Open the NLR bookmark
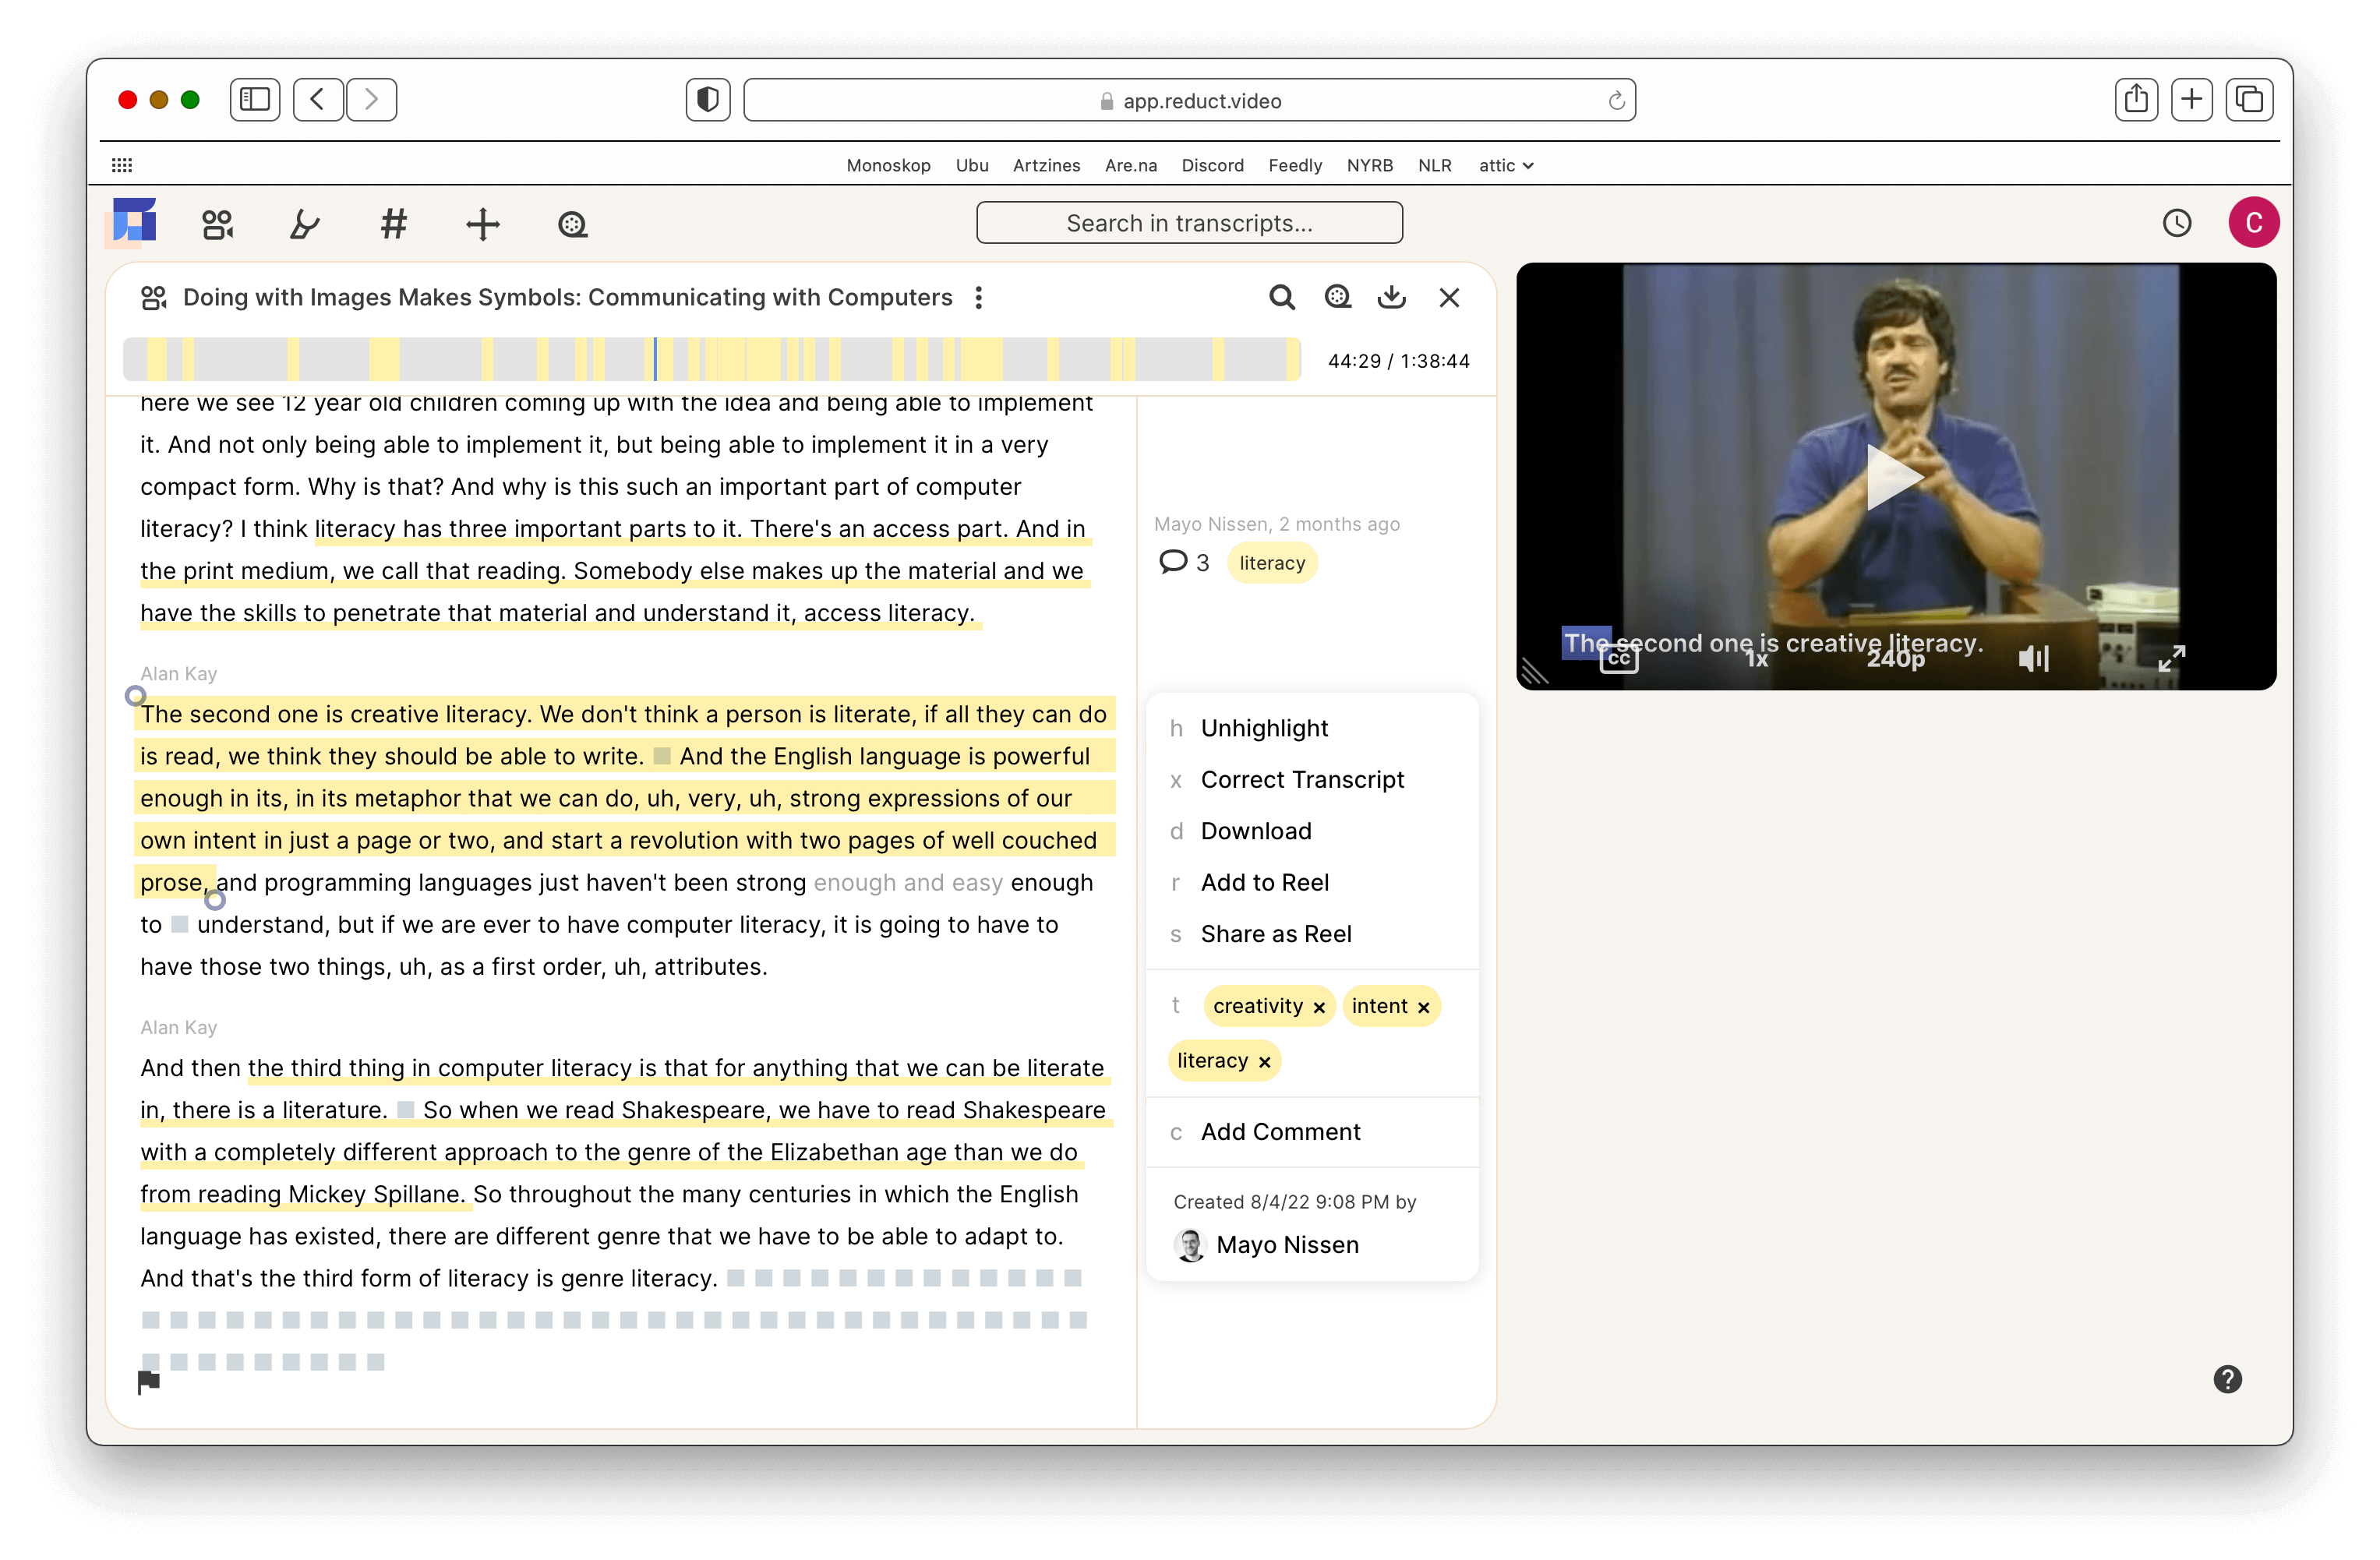 (1434, 165)
